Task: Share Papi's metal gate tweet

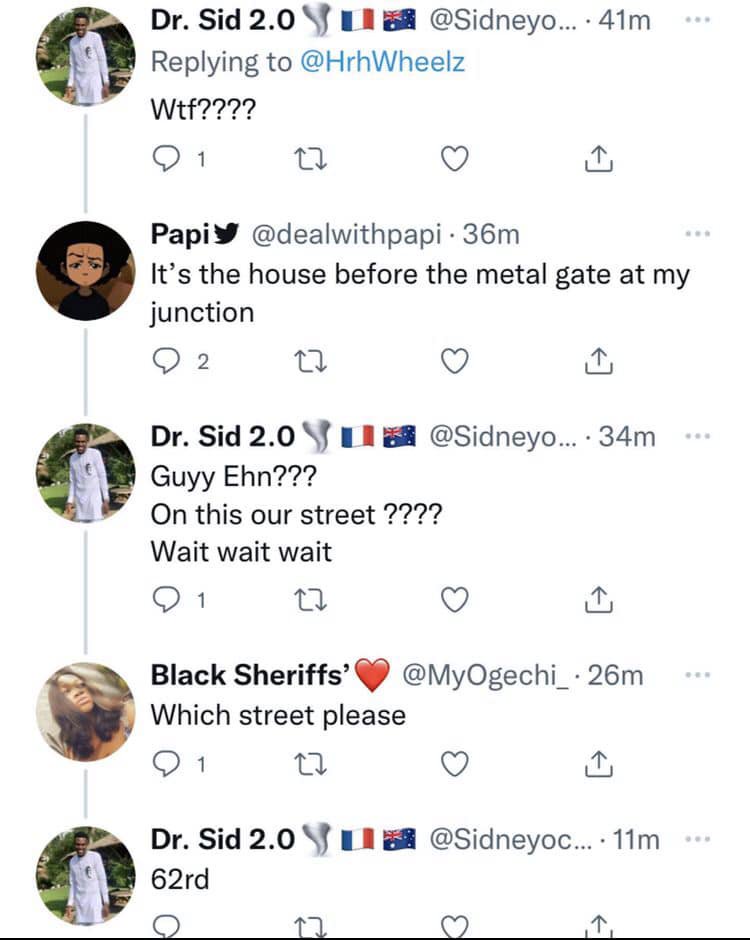Action: coord(596,361)
